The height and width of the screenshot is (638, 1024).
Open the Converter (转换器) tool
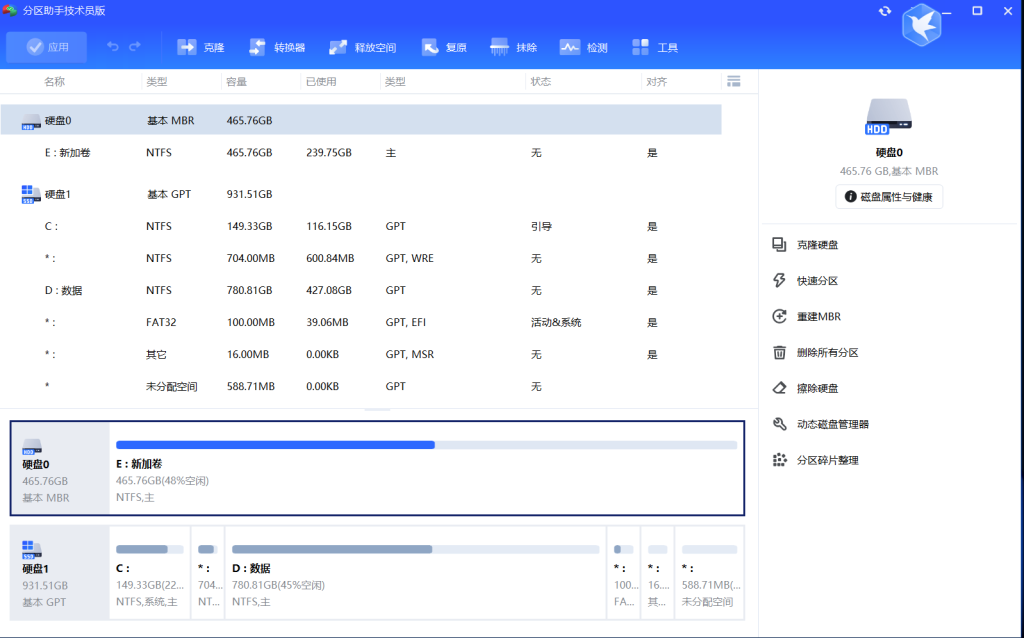pyautogui.click(x=257, y=47)
